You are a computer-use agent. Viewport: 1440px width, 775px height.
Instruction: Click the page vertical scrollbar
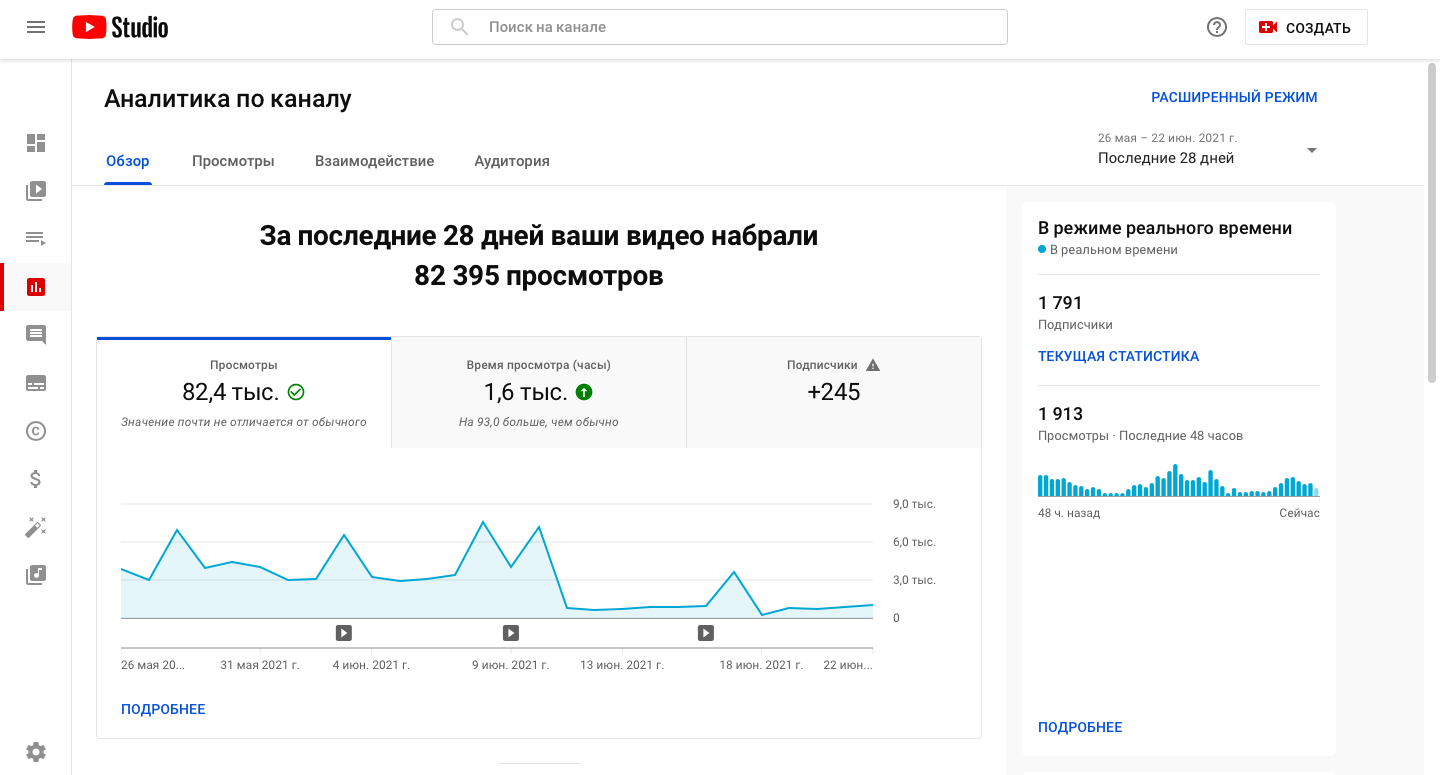(1433, 222)
